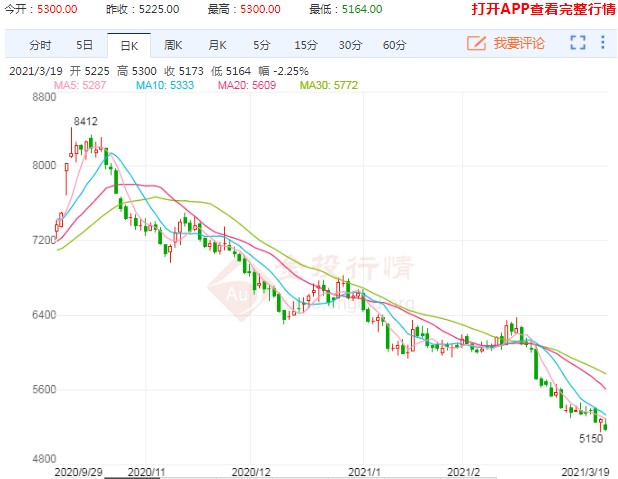Open the 60分 interval tab

(394, 45)
